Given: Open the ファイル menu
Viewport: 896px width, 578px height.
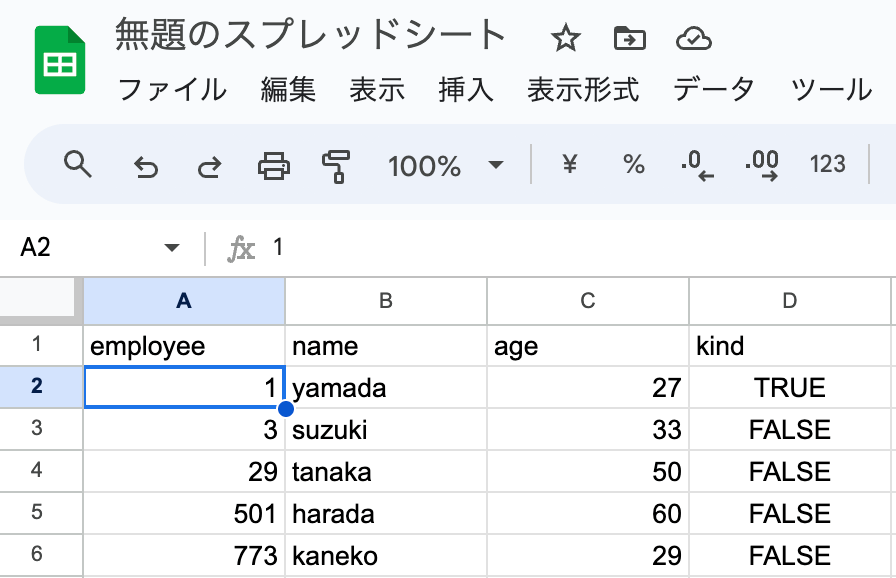Looking at the screenshot, I should click(x=172, y=90).
